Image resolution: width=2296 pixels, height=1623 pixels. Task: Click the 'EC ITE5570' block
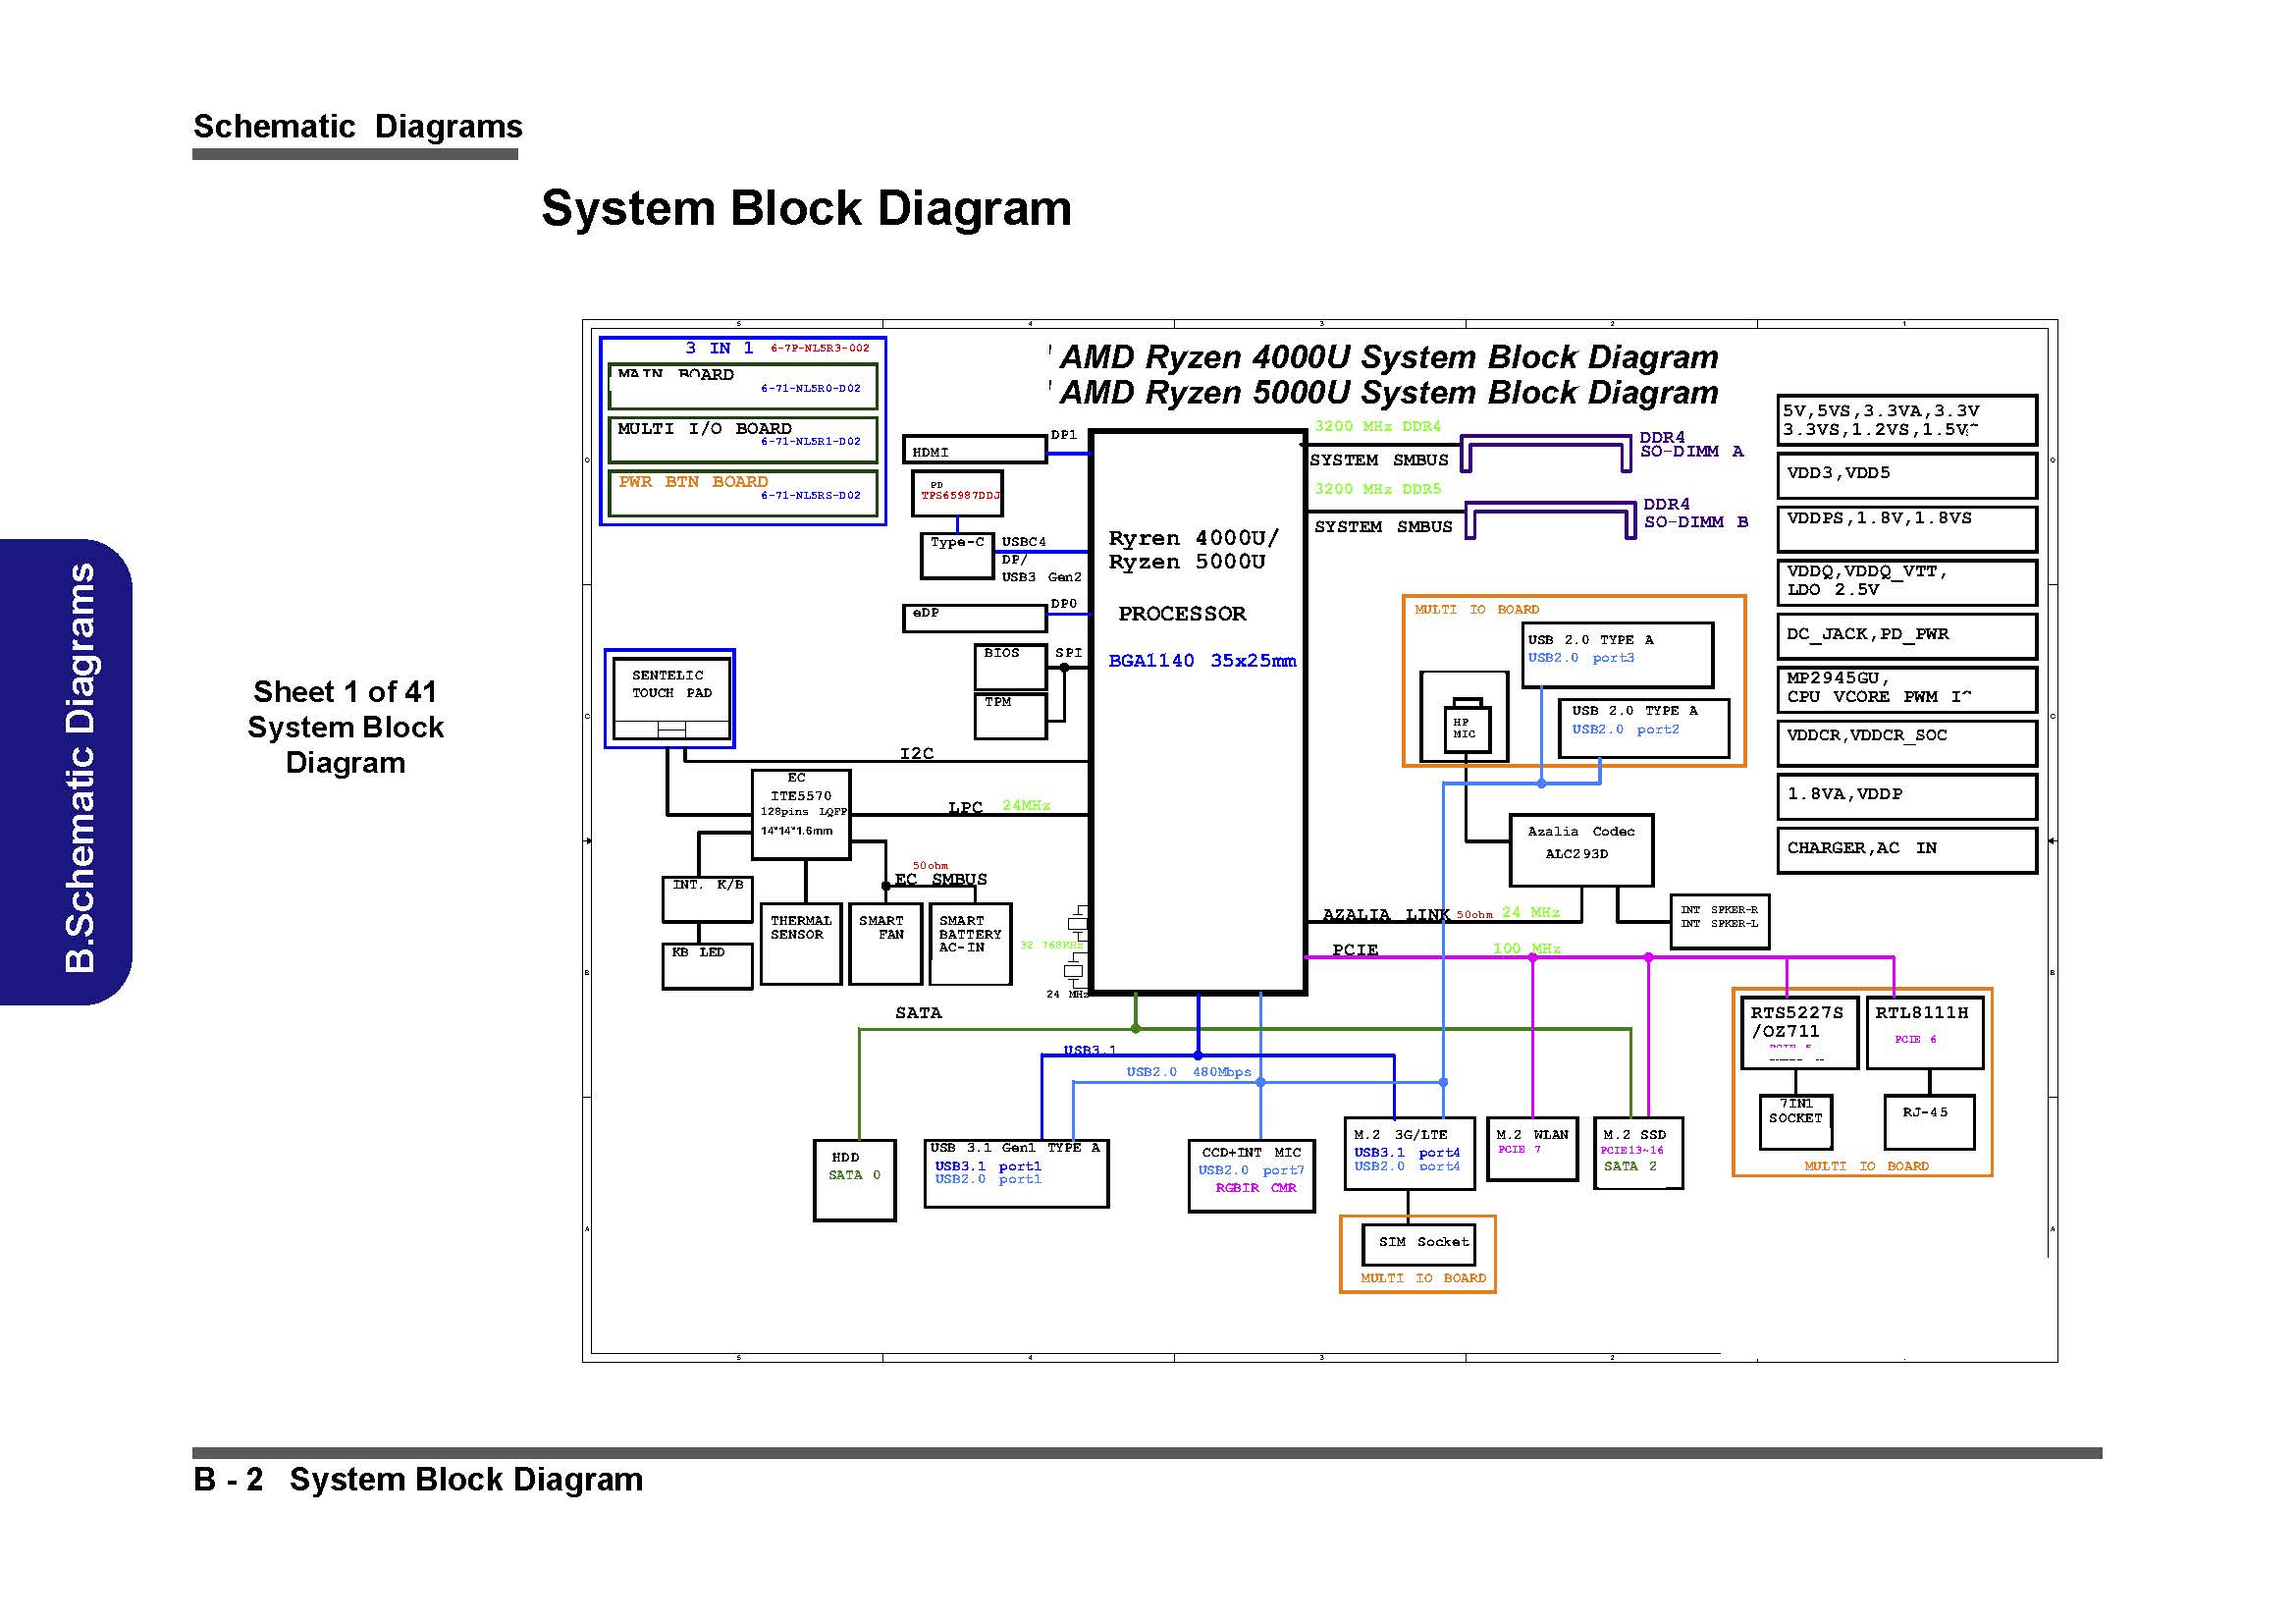(801, 814)
